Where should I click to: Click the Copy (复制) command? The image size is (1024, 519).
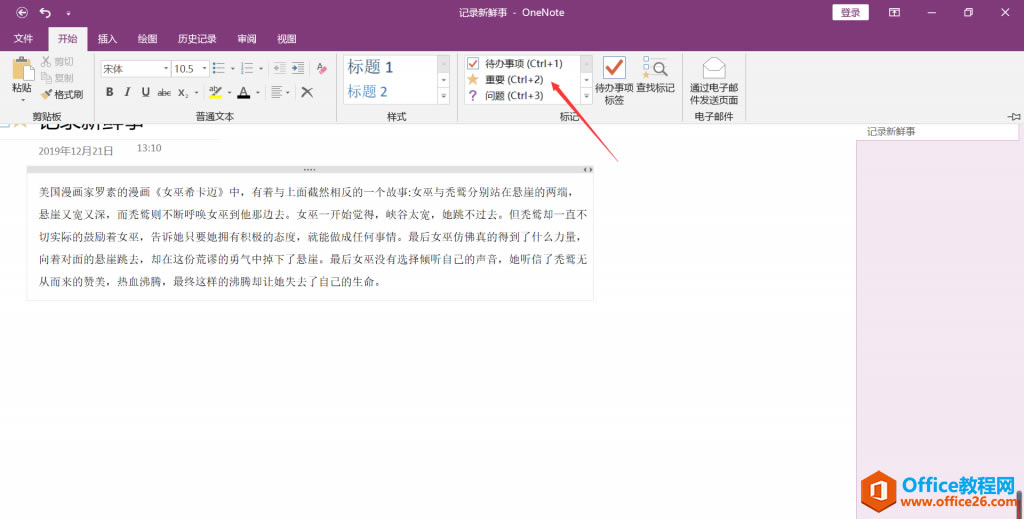pyautogui.click(x=57, y=78)
